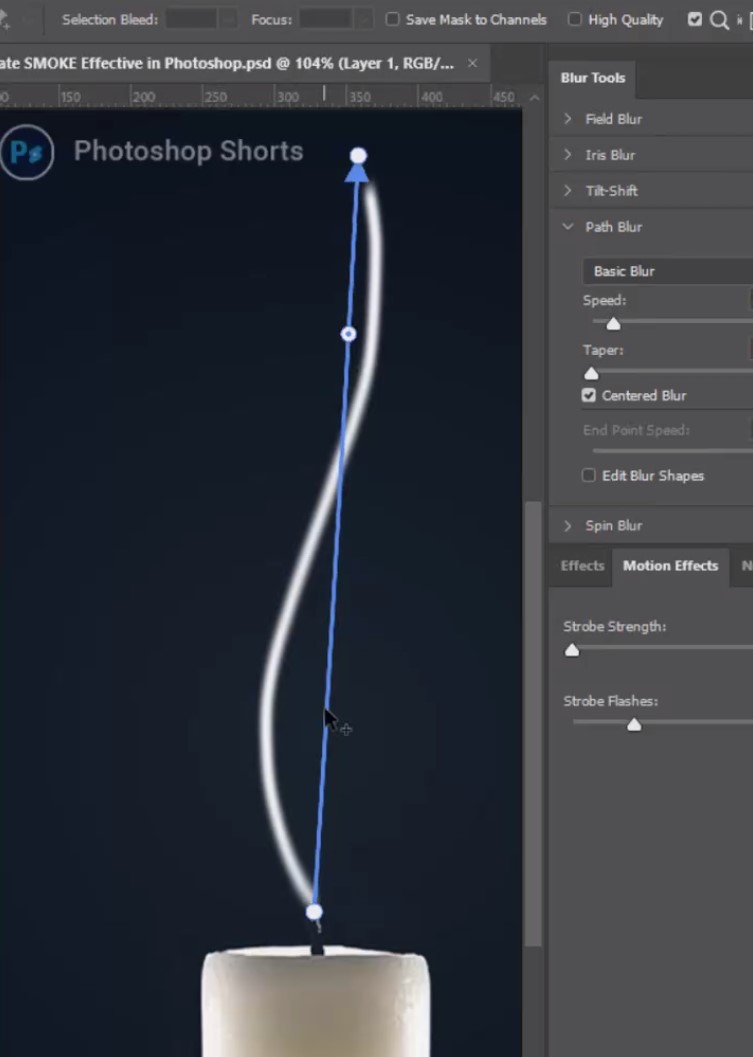The height and width of the screenshot is (1057, 753).
Task: Click the Tilt-Shift label
Action: [611, 191]
